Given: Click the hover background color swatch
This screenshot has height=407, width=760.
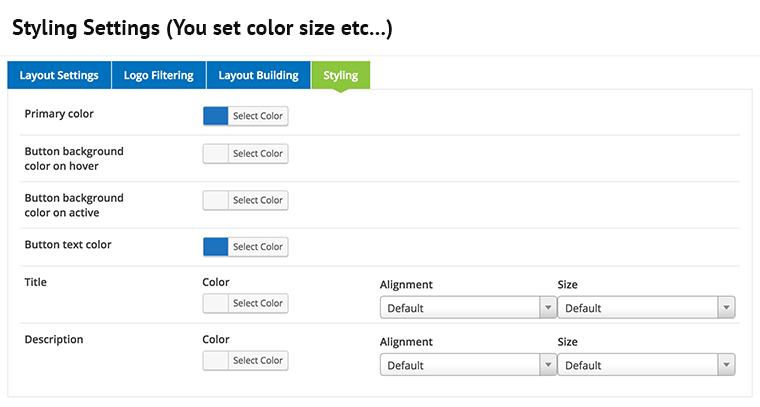Looking at the screenshot, I should tap(216, 153).
